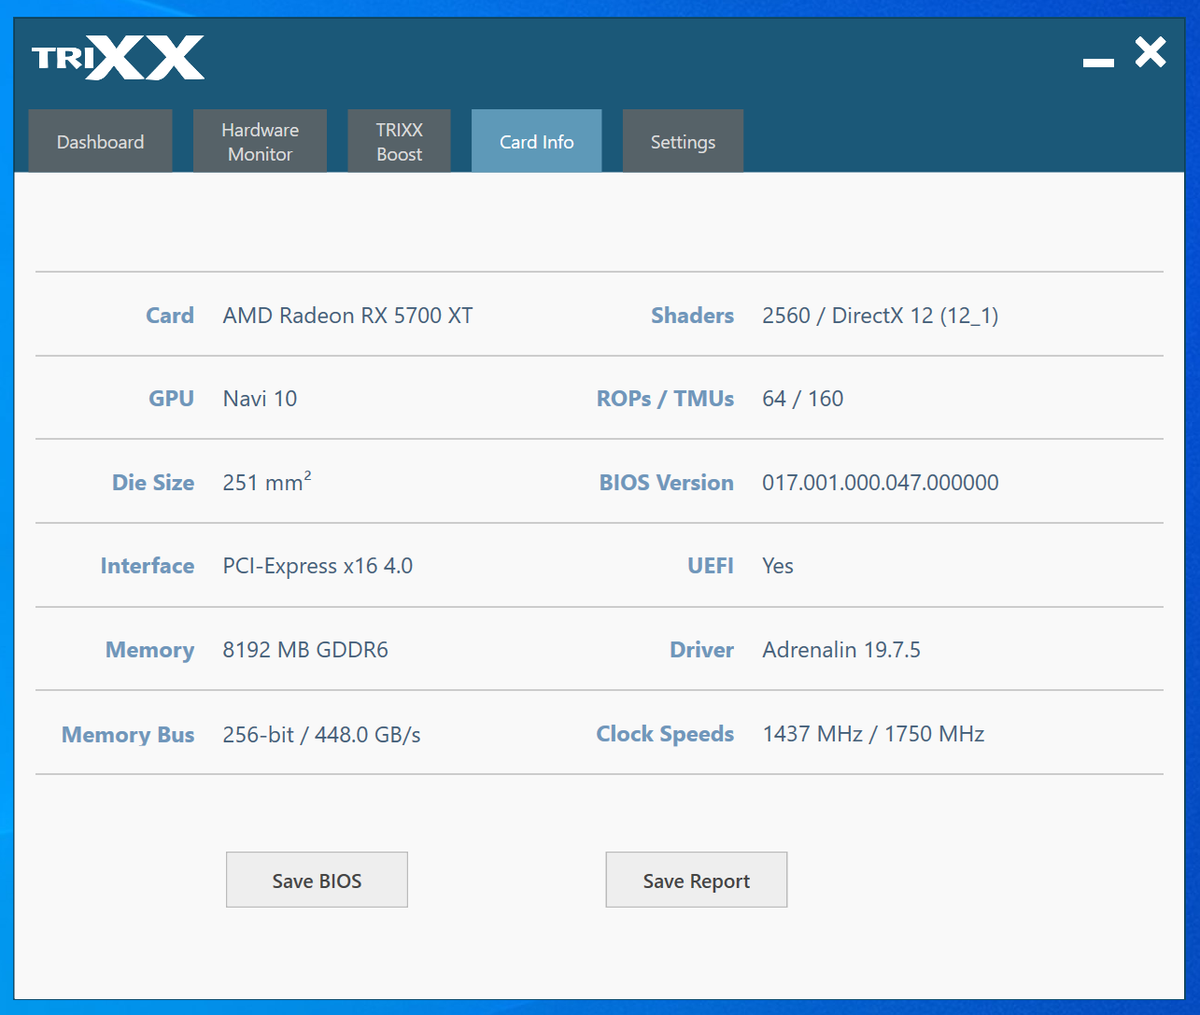This screenshot has width=1200, height=1015.
Task: Click the Save Report button
Action: 696,880
